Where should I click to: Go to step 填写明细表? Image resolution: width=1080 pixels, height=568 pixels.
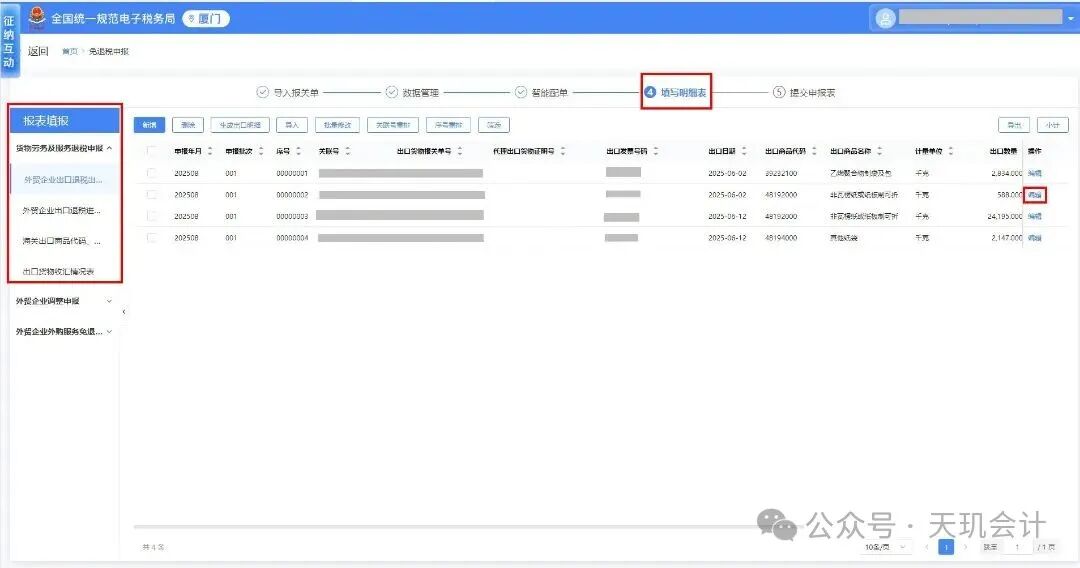(x=676, y=92)
